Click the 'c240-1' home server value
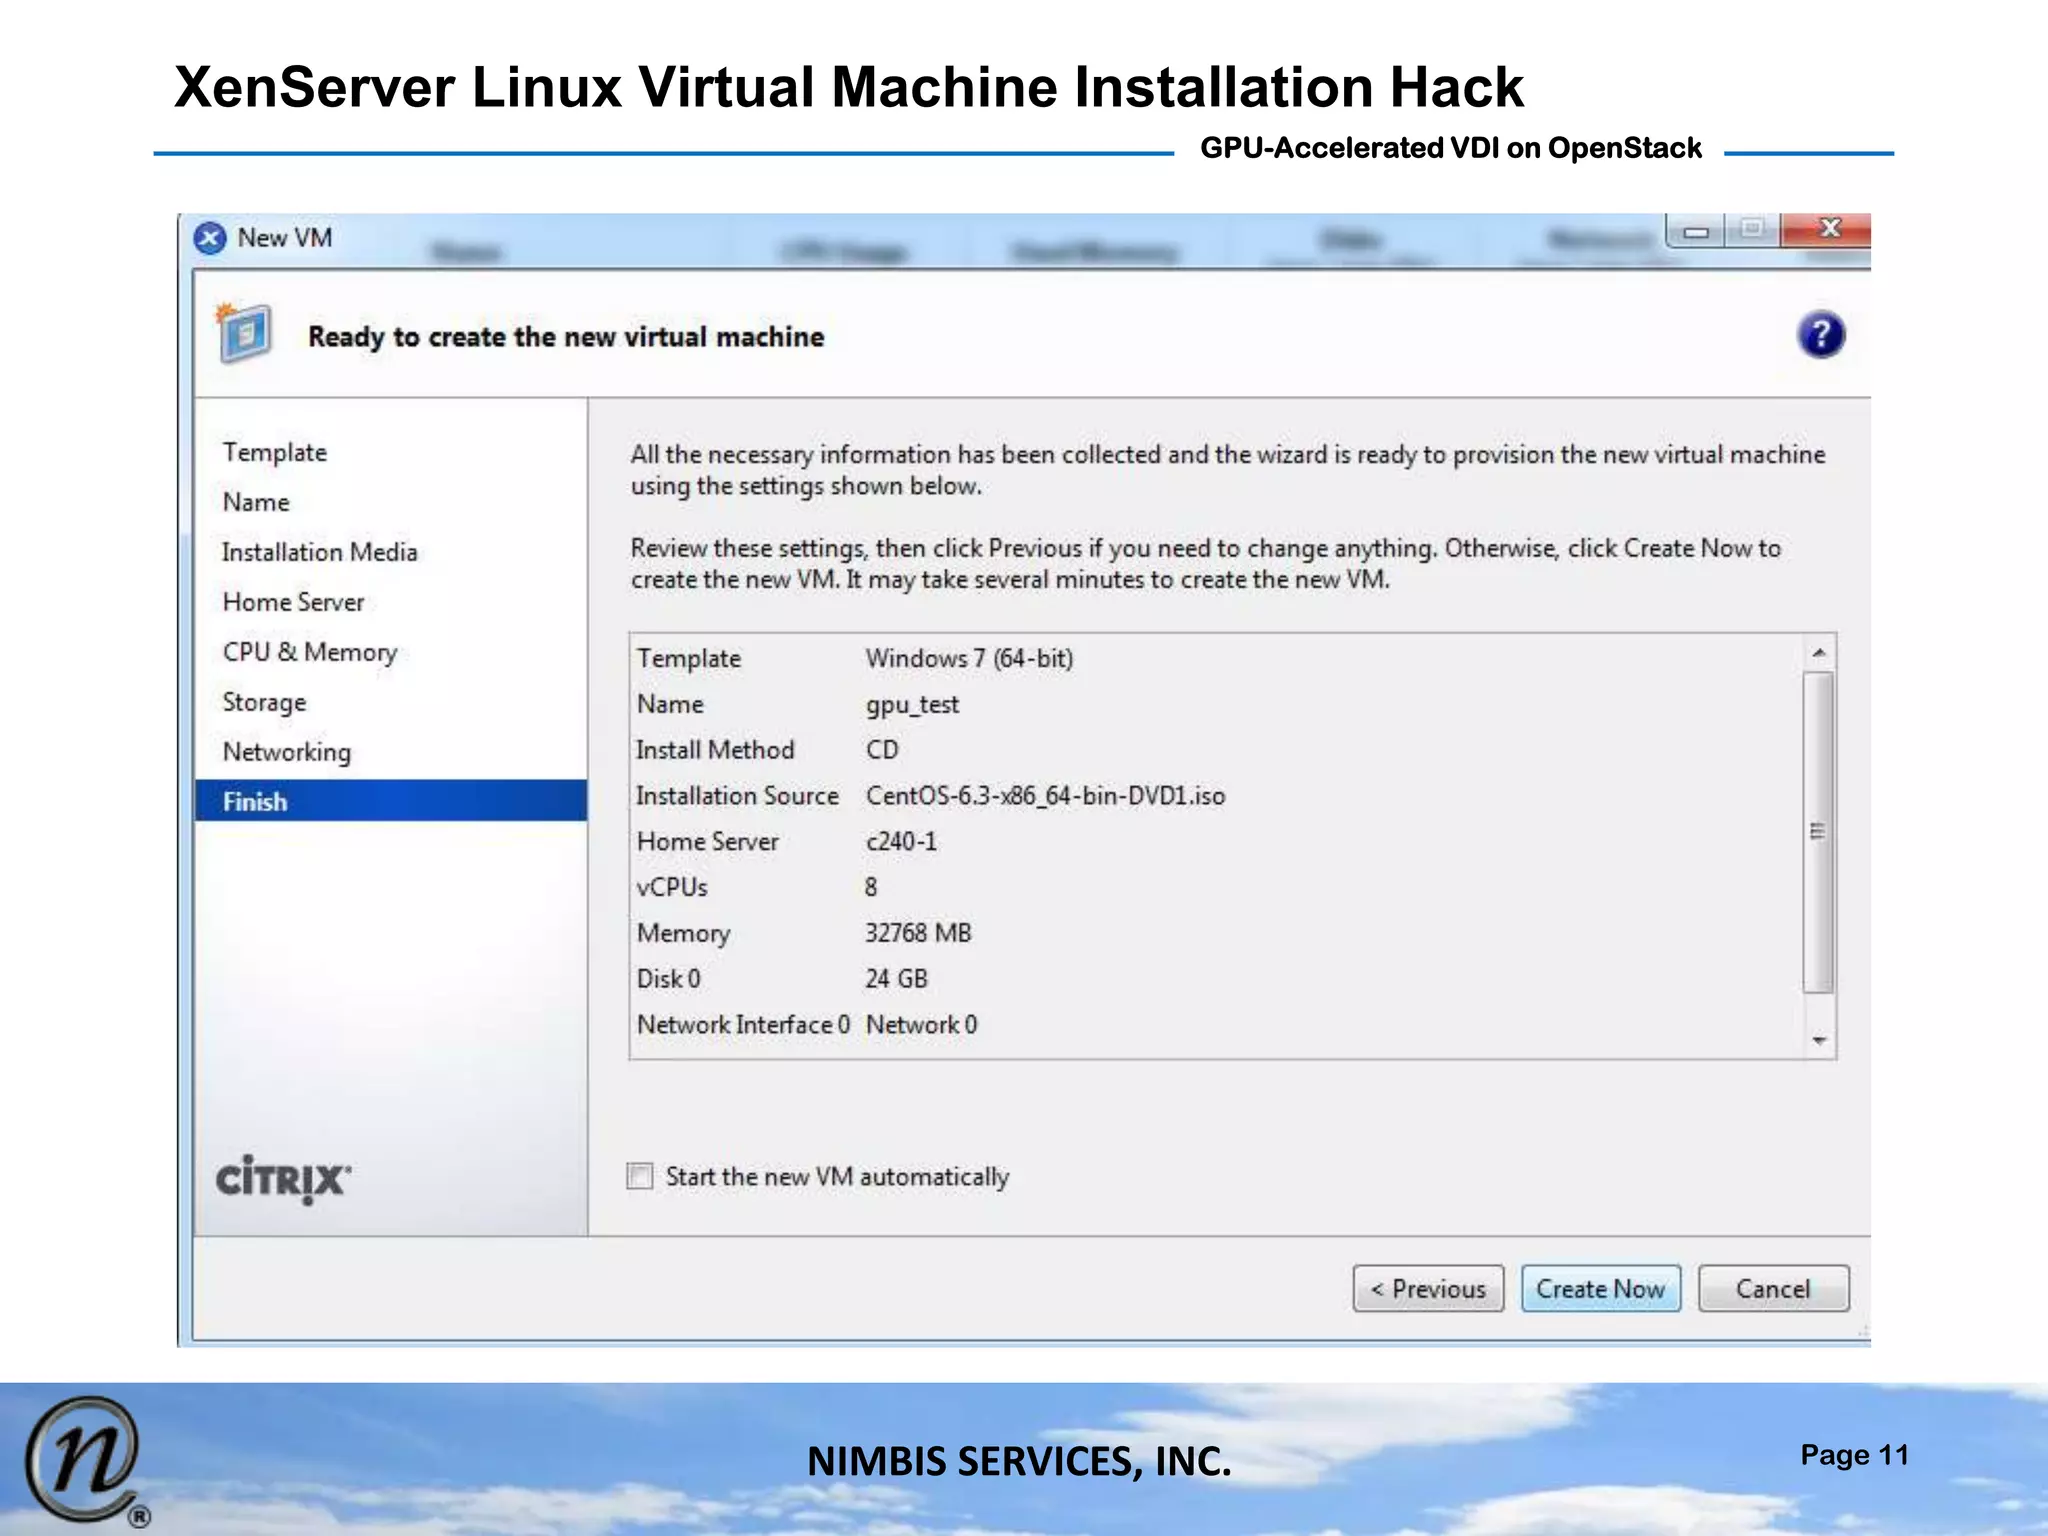Screen dimensions: 2048x1536 pyautogui.click(x=901, y=842)
